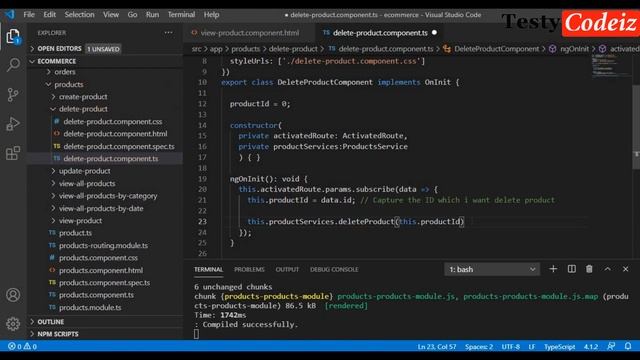The image size is (640, 360).
Task: Open the Help menu
Action: point(211,15)
